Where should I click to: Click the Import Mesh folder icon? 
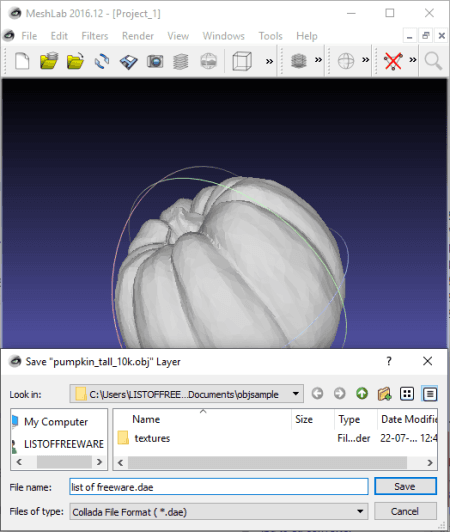[x=75, y=61]
